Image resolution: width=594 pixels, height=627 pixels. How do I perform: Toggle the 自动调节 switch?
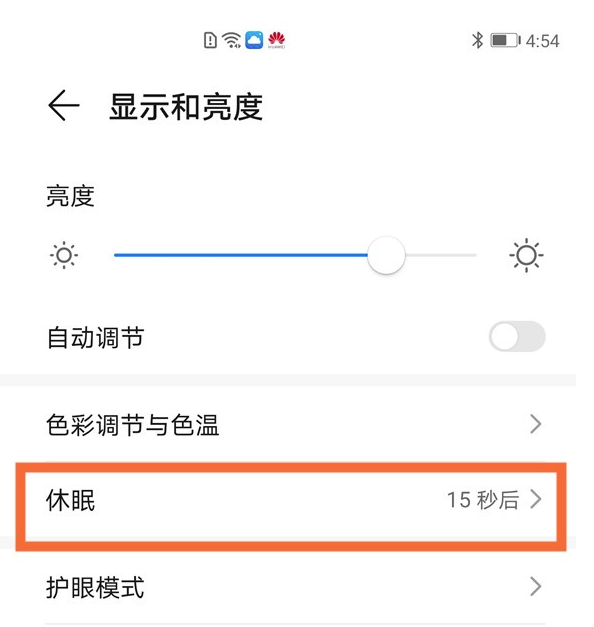517,336
